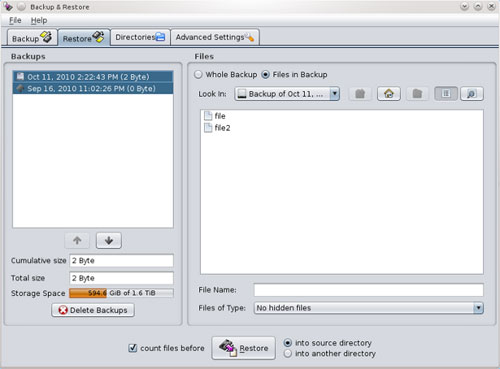Click the create new folder icon
The image size is (500, 369).
click(x=417, y=94)
